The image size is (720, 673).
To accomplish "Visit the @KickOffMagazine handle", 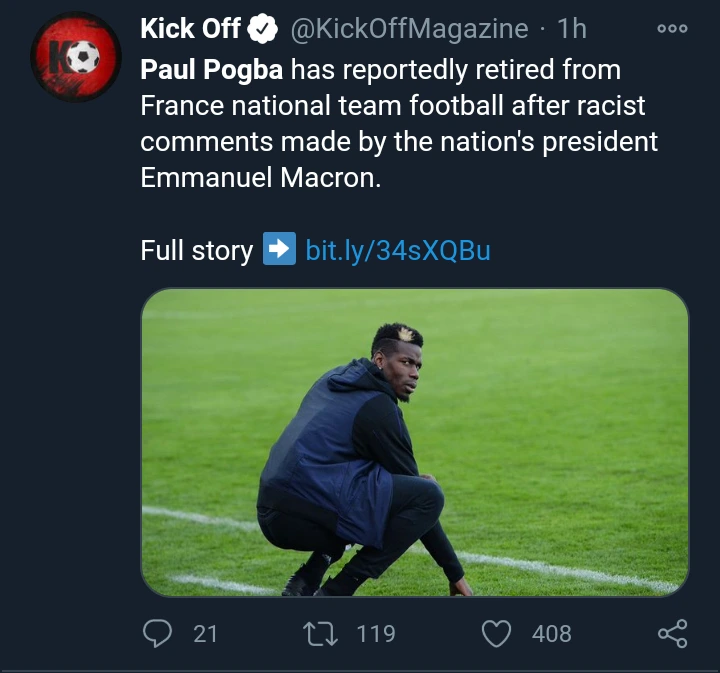I will (408, 29).
